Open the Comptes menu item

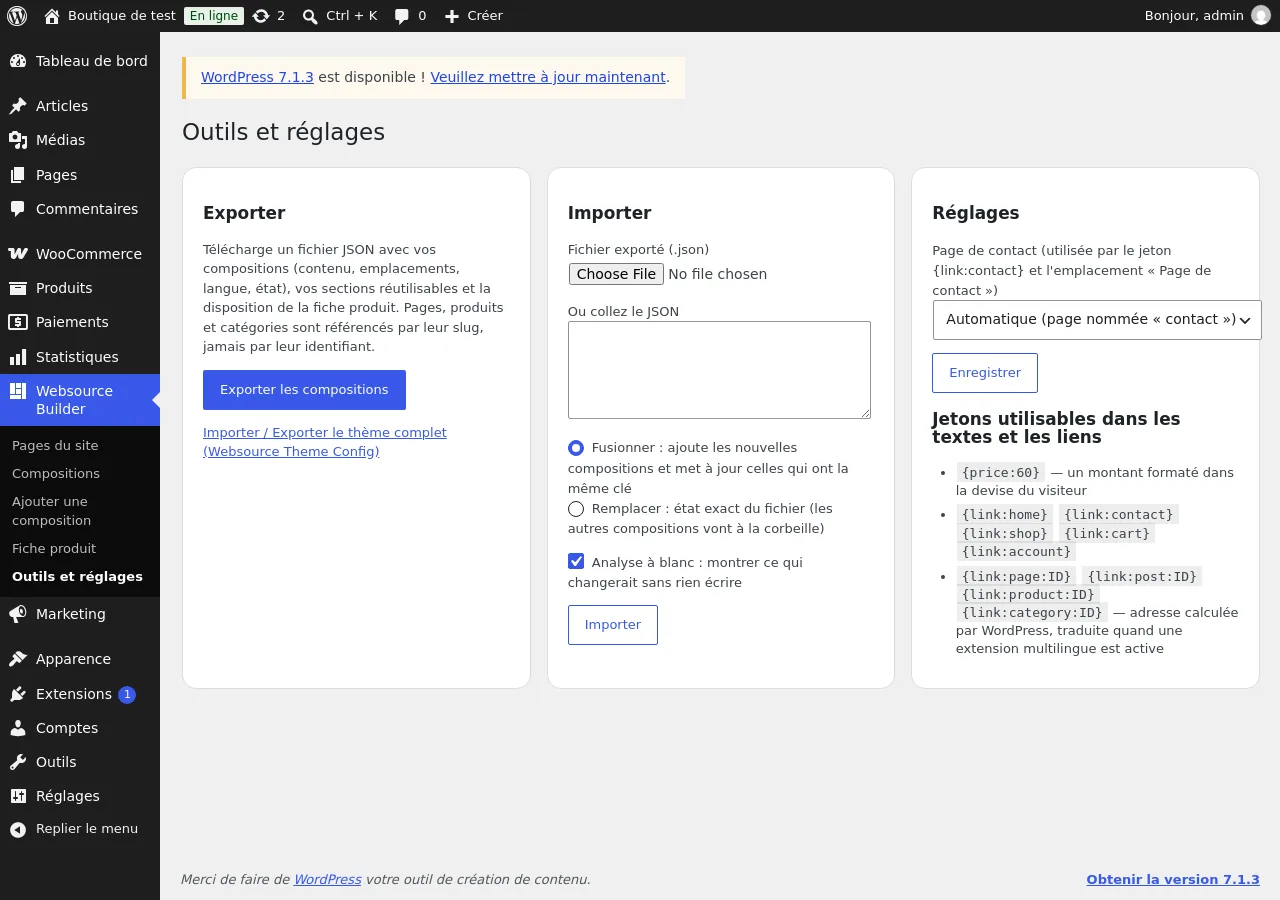80,728
